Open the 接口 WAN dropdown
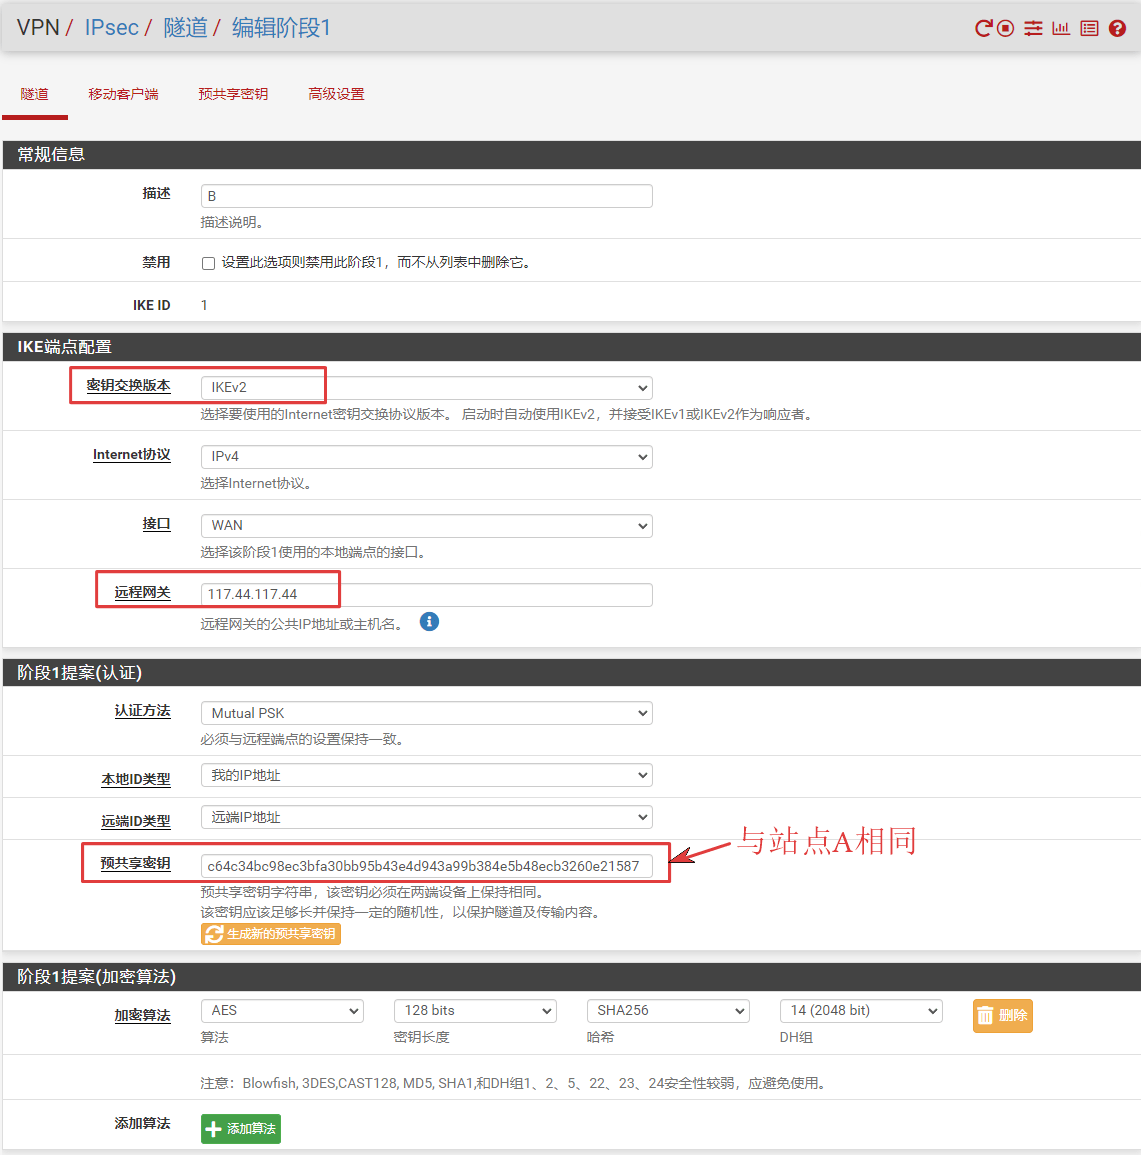This screenshot has width=1141, height=1155. pos(426,526)
